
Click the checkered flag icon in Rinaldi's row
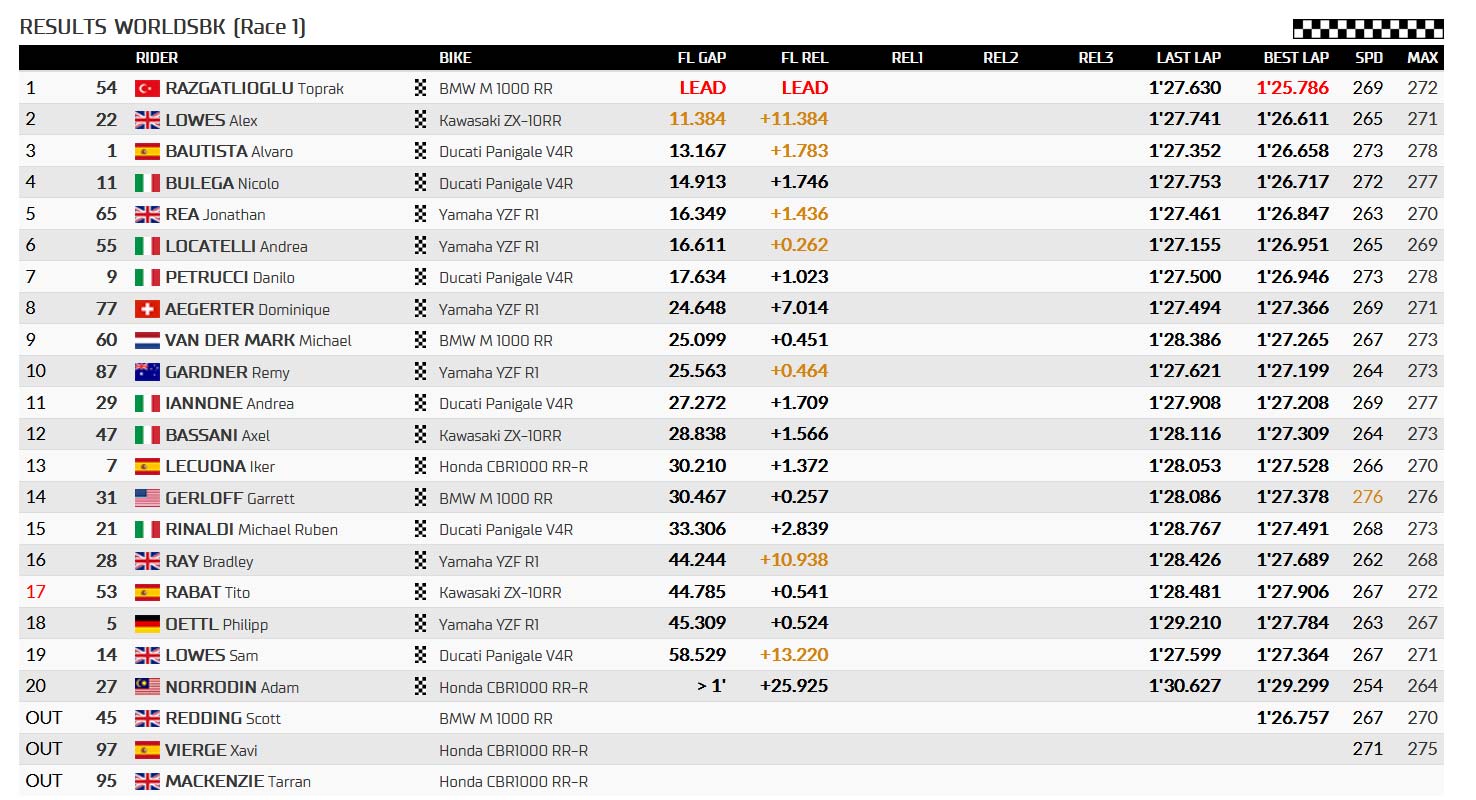(x=420, y=529)
